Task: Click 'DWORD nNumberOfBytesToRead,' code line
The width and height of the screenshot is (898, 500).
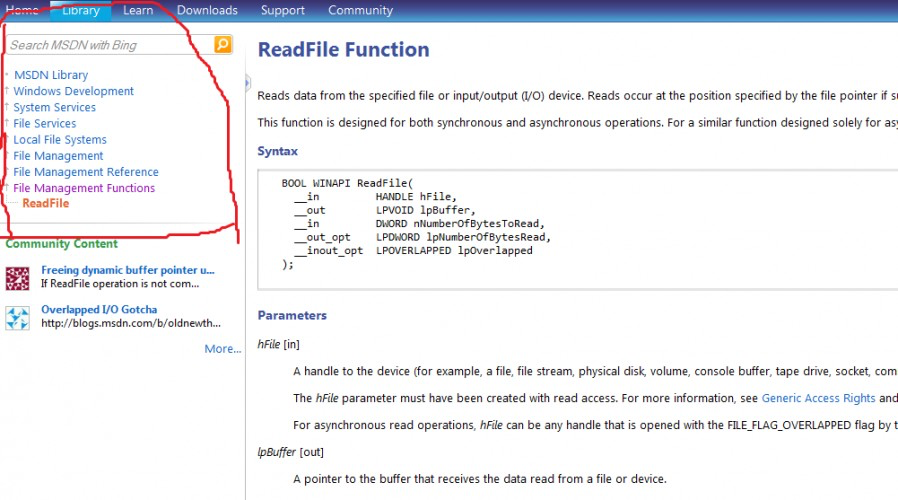Action: pyautogui.click(x=460, y=224)
